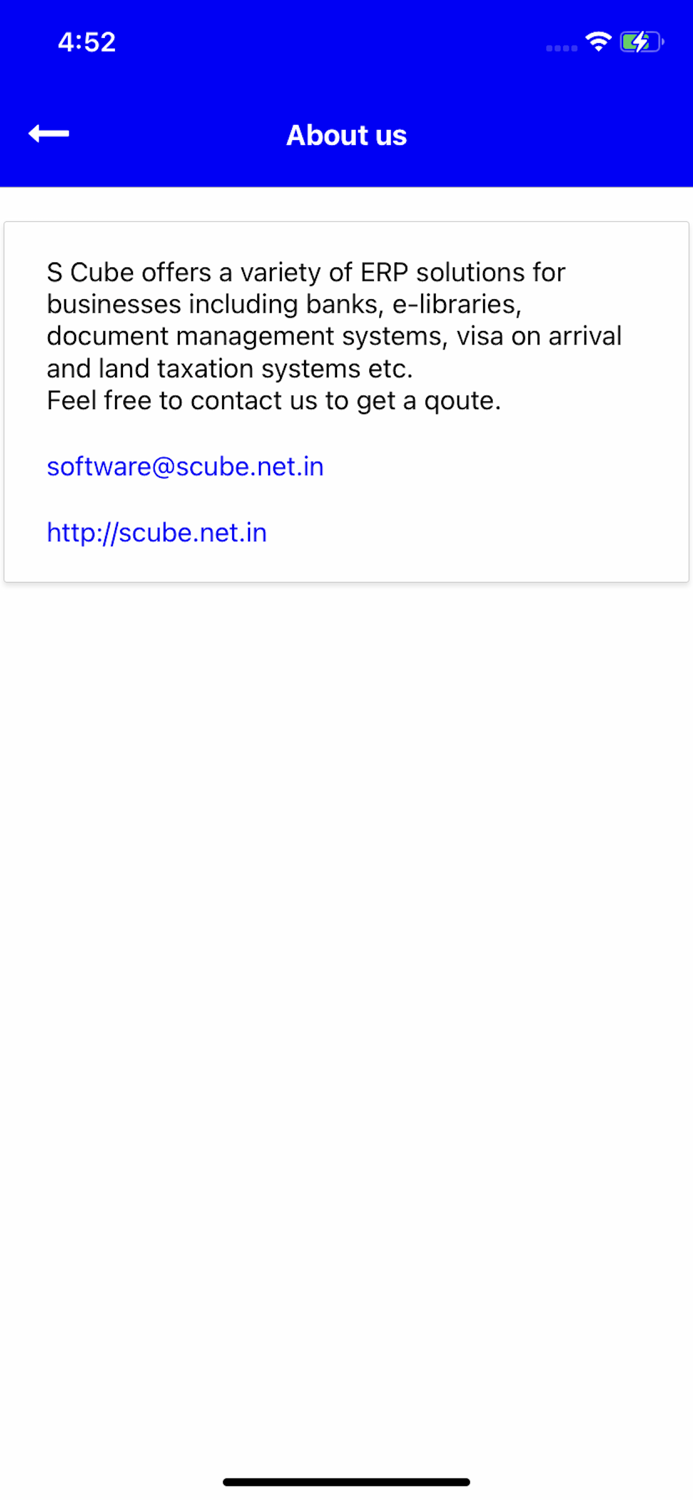Screen dimensions: 693x1500
Task: Tap the charging battery icon
Action: point(640,42)
